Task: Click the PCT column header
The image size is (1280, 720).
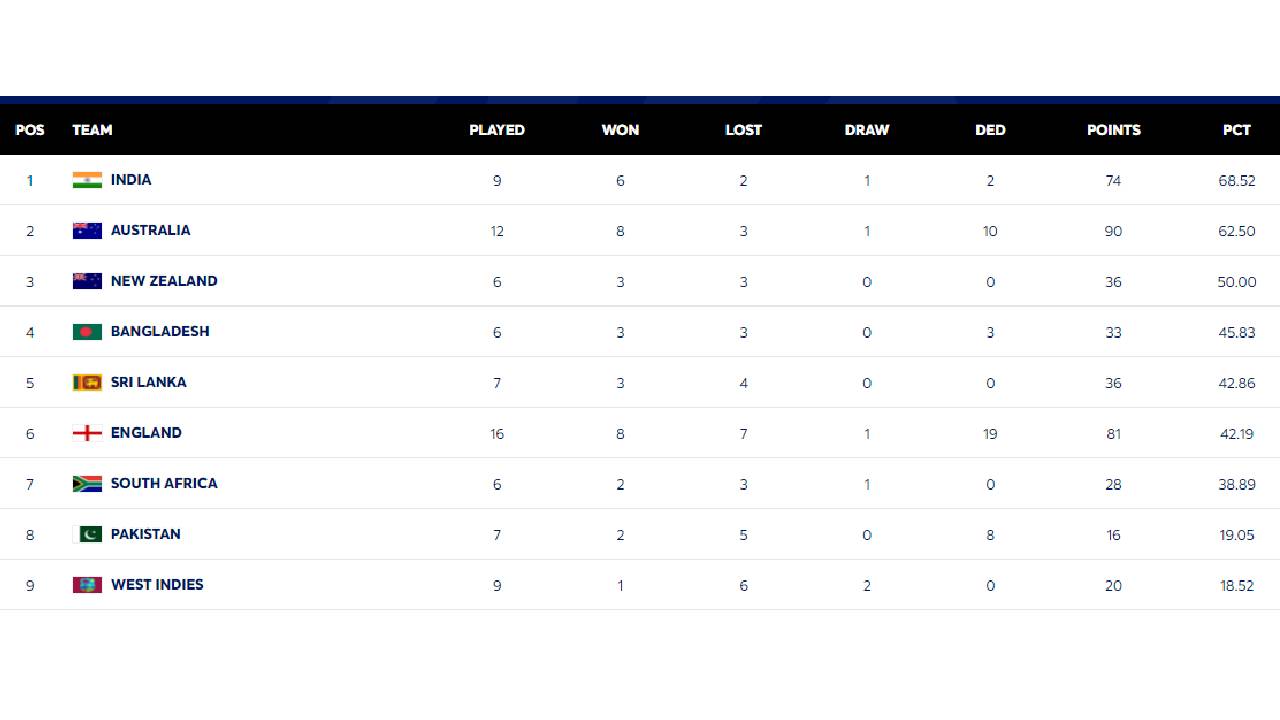Action: coord(1237,130)
